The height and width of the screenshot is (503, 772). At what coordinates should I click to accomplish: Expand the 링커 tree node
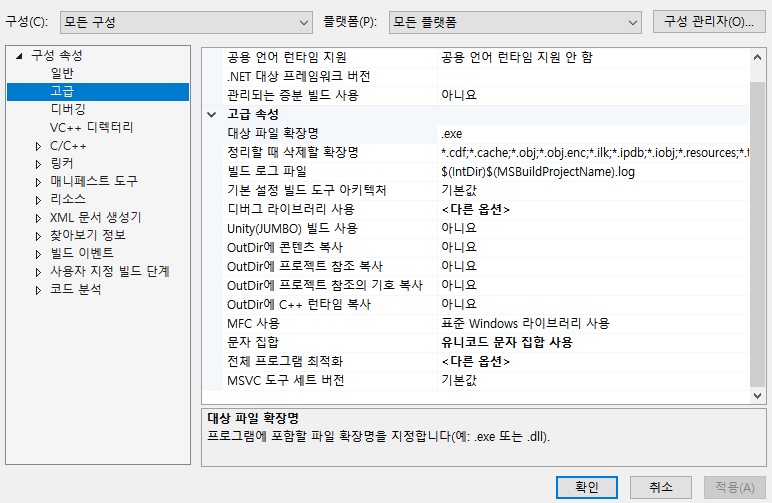click(38, 164)
